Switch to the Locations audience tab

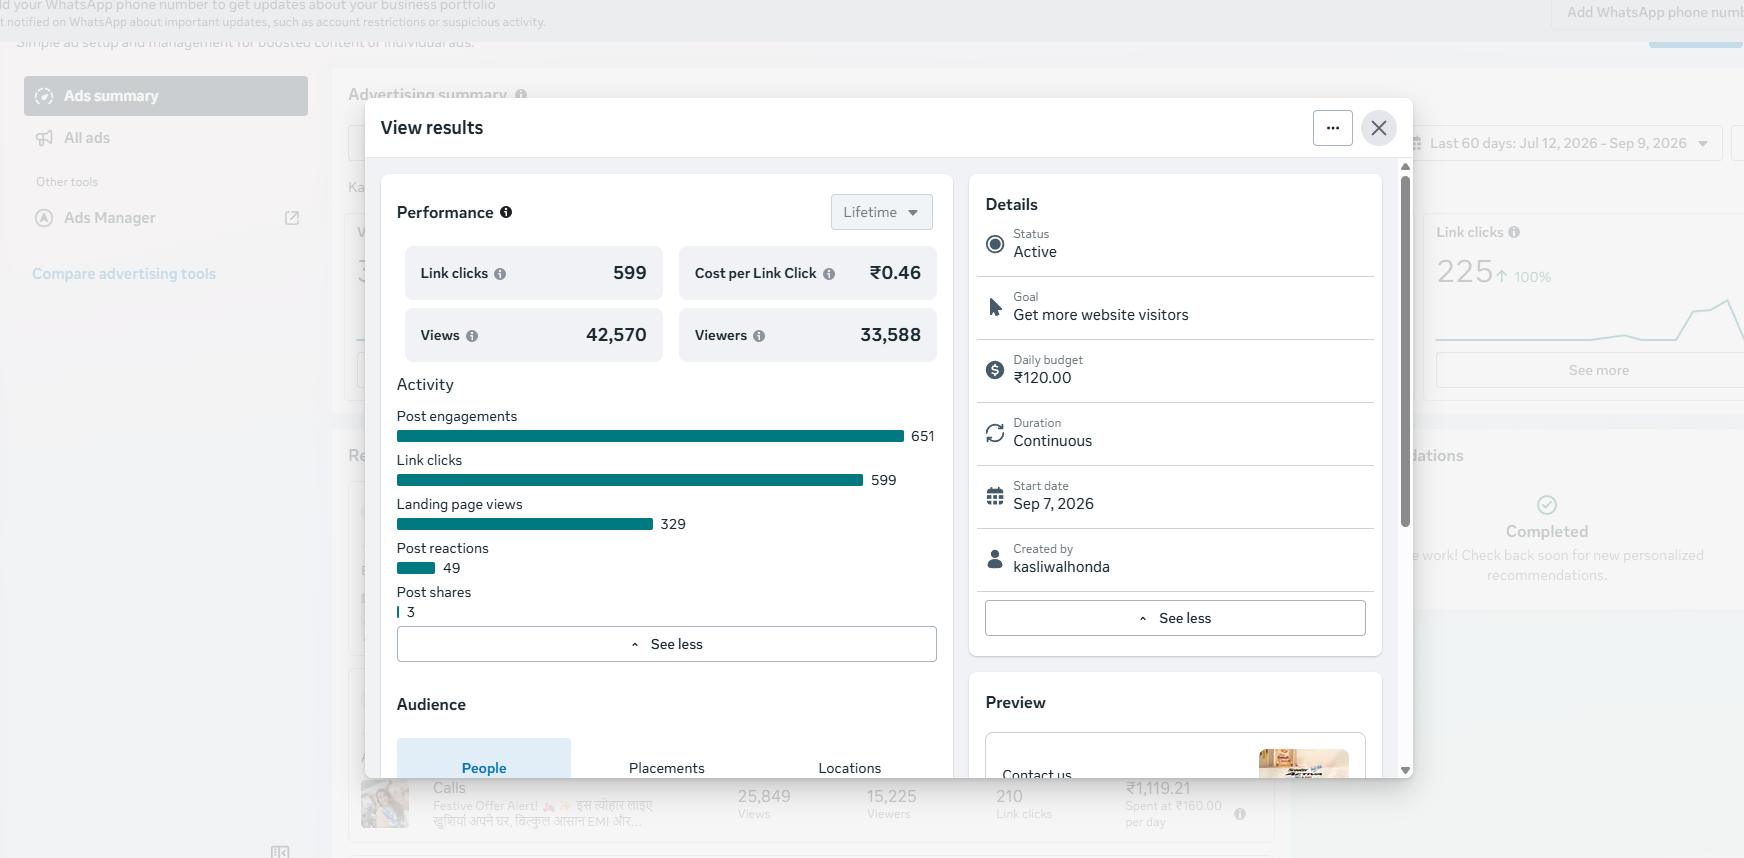(849, 768)
